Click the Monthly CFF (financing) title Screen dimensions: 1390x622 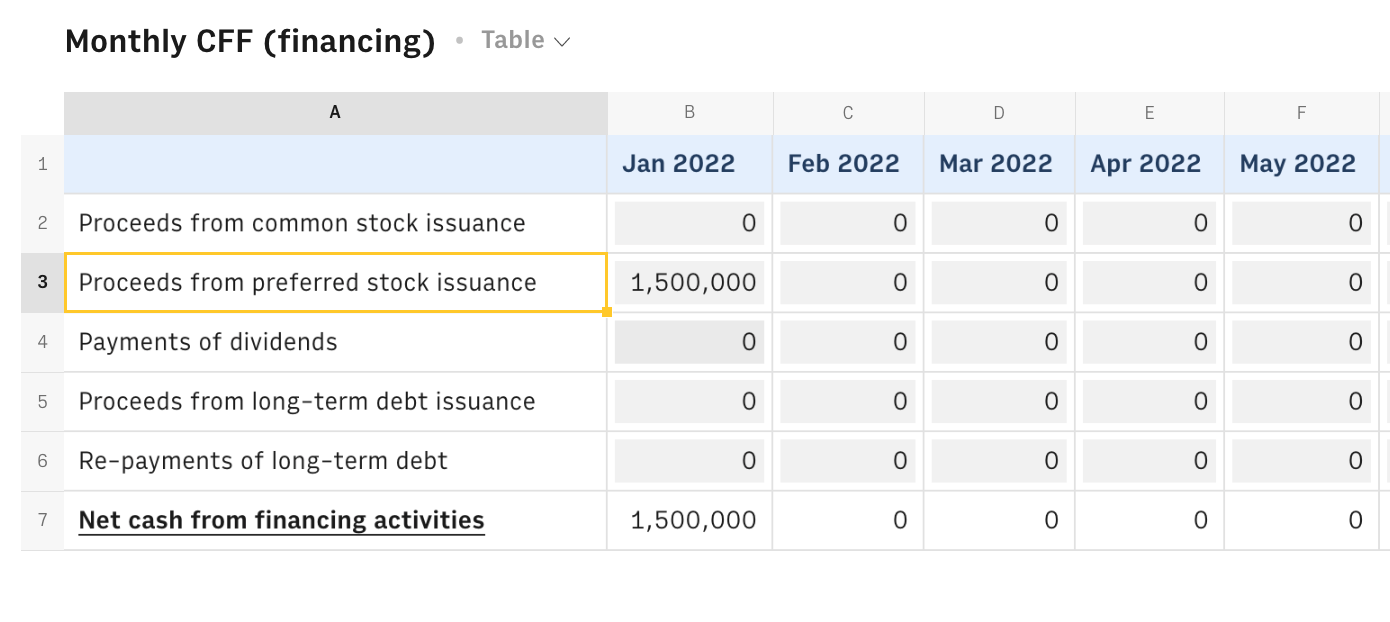click(250, 41)
